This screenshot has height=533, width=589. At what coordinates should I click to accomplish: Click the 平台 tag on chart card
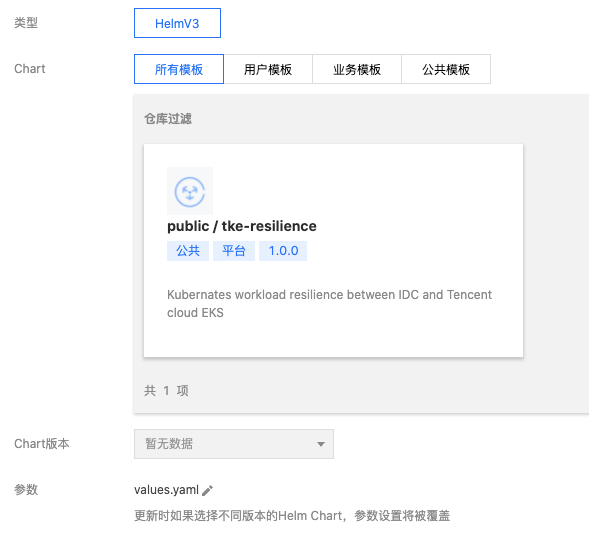[x=234, y=251]
